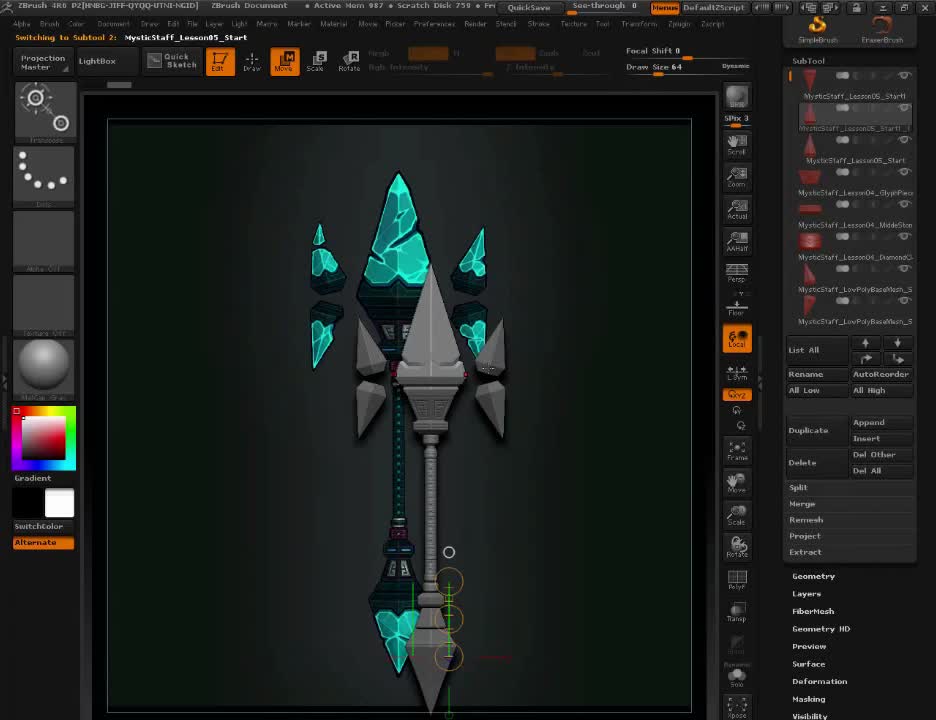This screenshot has height=720, width=936.
Task: Click the Actual size button
Action: click(737, 210)
